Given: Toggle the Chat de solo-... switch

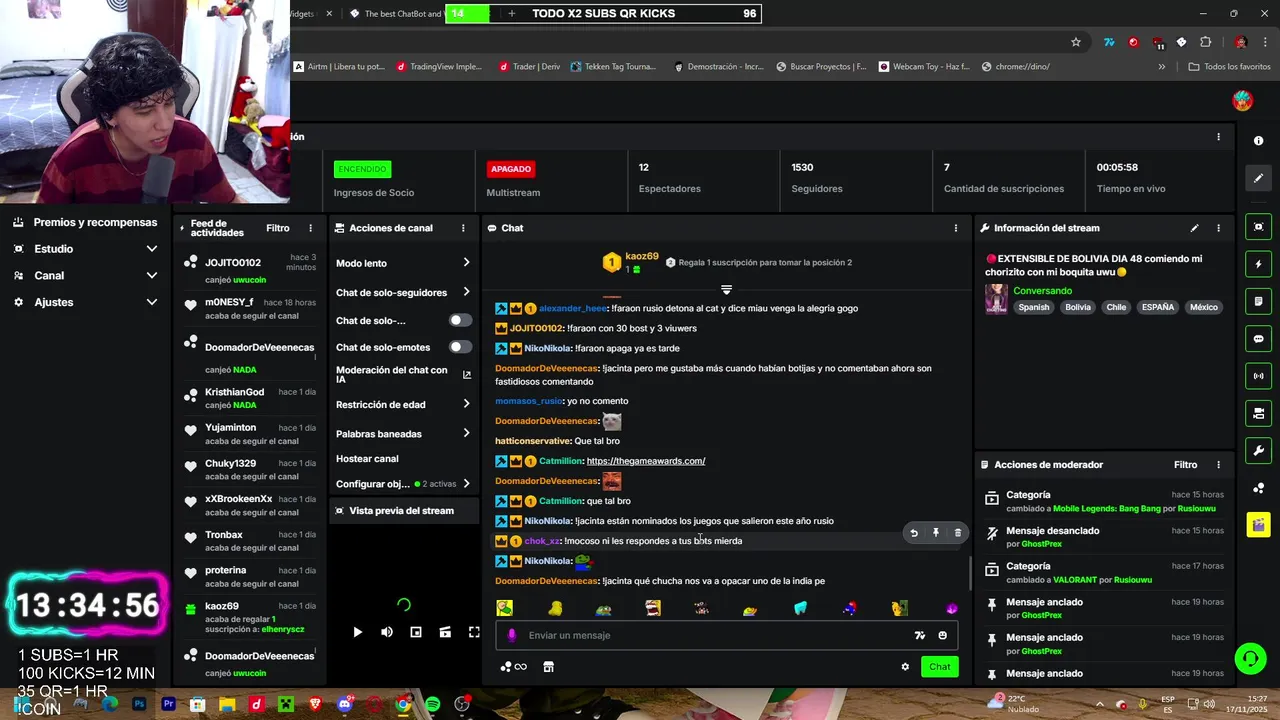Looking at the screenshot, I should pyautogui.click(x=460, y=320).
